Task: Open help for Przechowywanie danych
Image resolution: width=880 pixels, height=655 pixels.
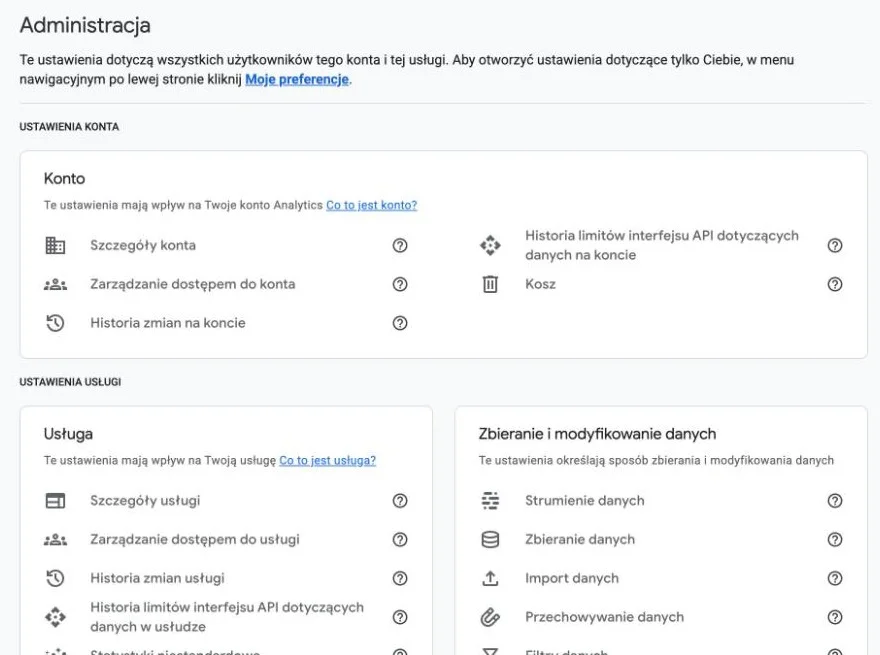Action: point(835,617)
